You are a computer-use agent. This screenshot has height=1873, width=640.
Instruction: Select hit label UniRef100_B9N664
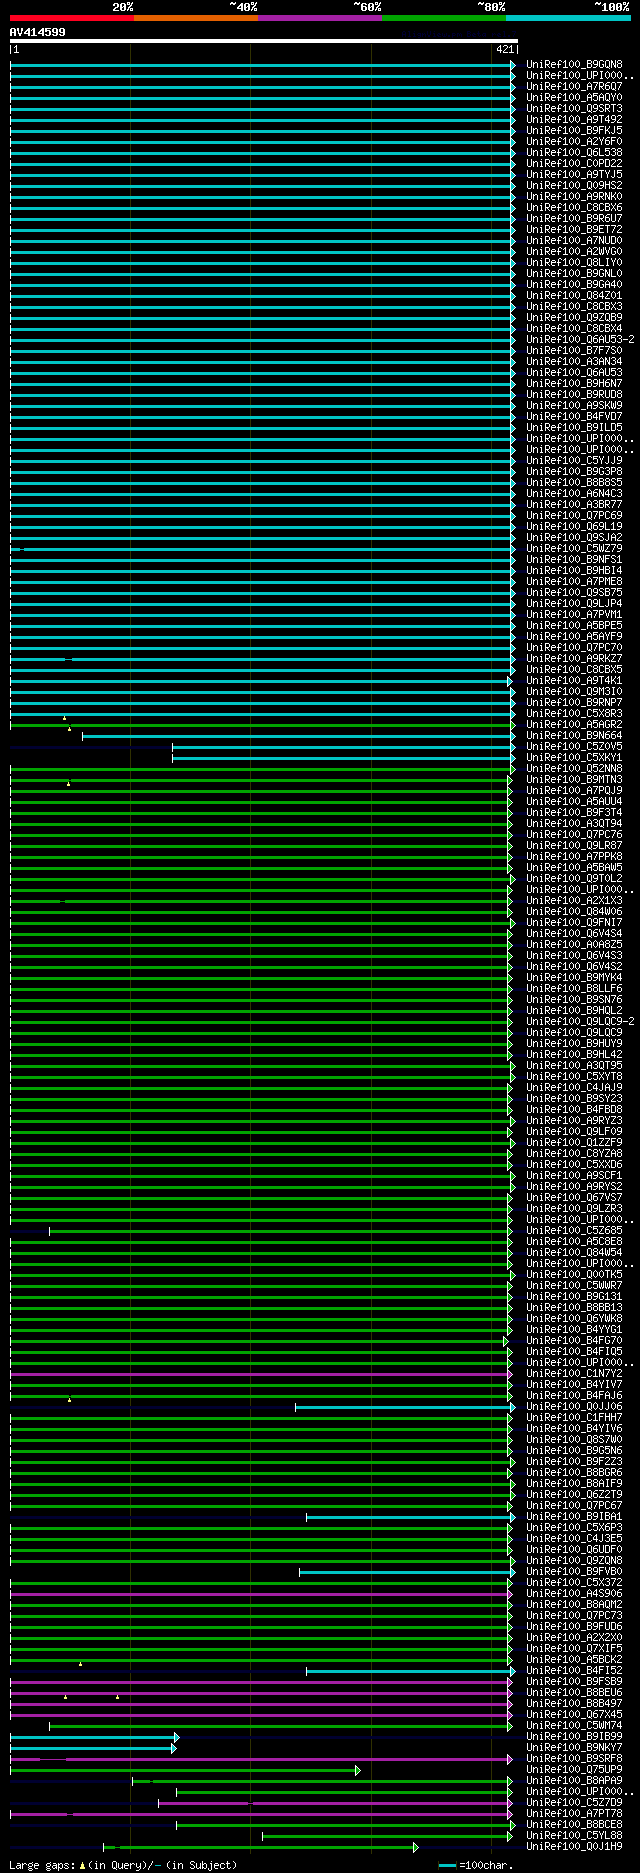[x=574, y=736]
